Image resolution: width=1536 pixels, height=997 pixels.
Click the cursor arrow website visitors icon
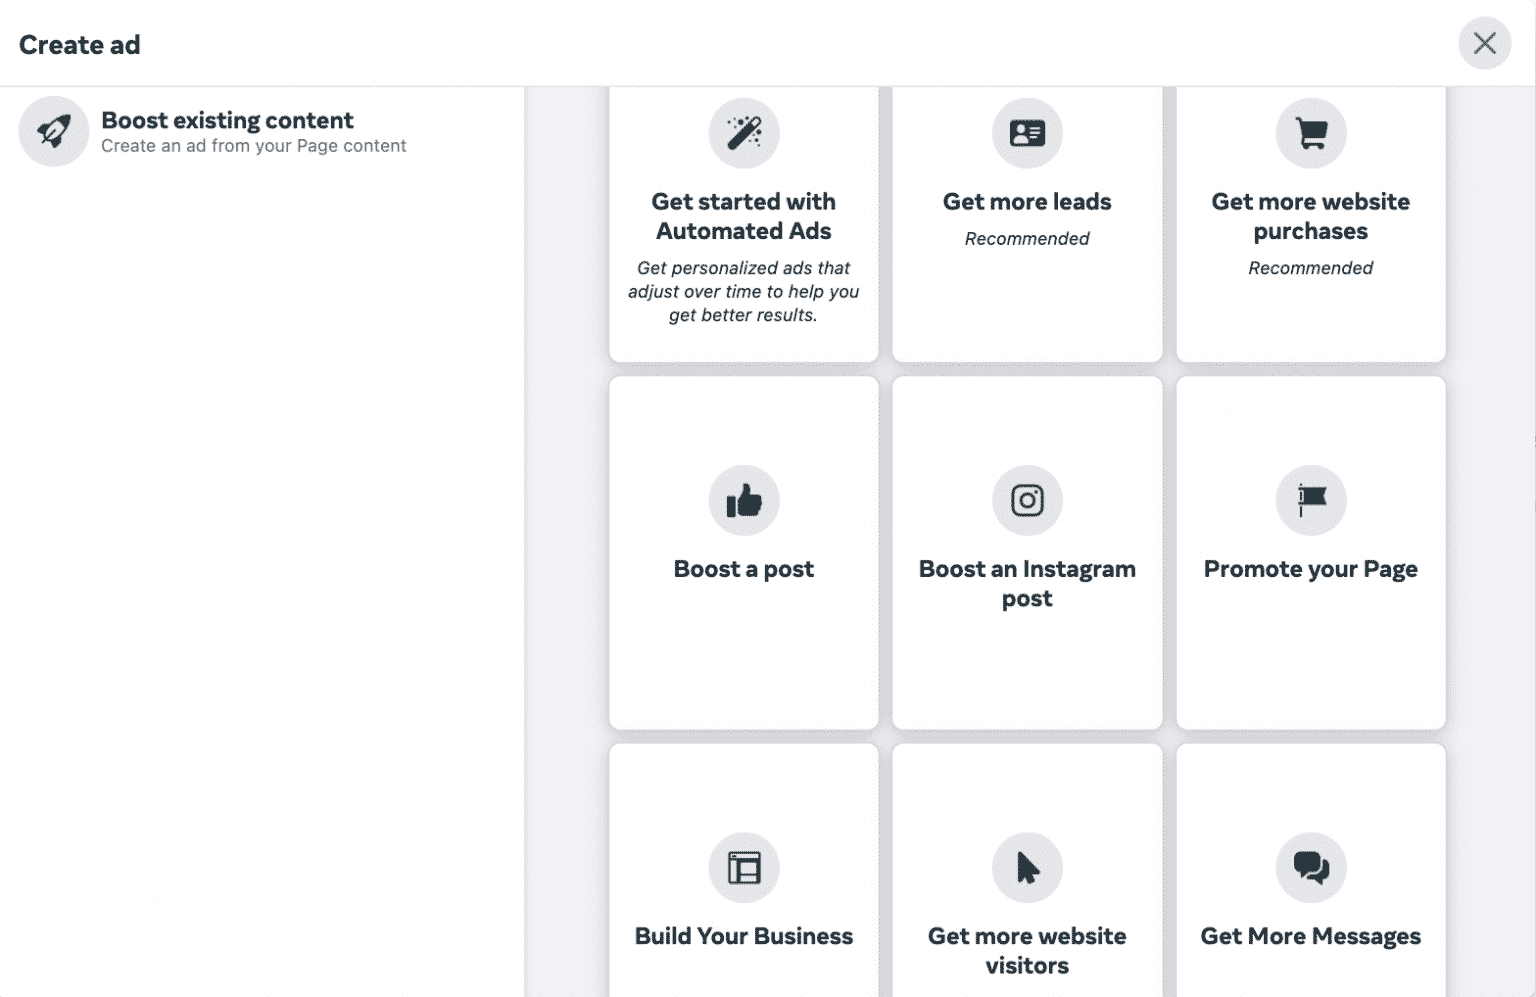click(x=1027, y=867)
